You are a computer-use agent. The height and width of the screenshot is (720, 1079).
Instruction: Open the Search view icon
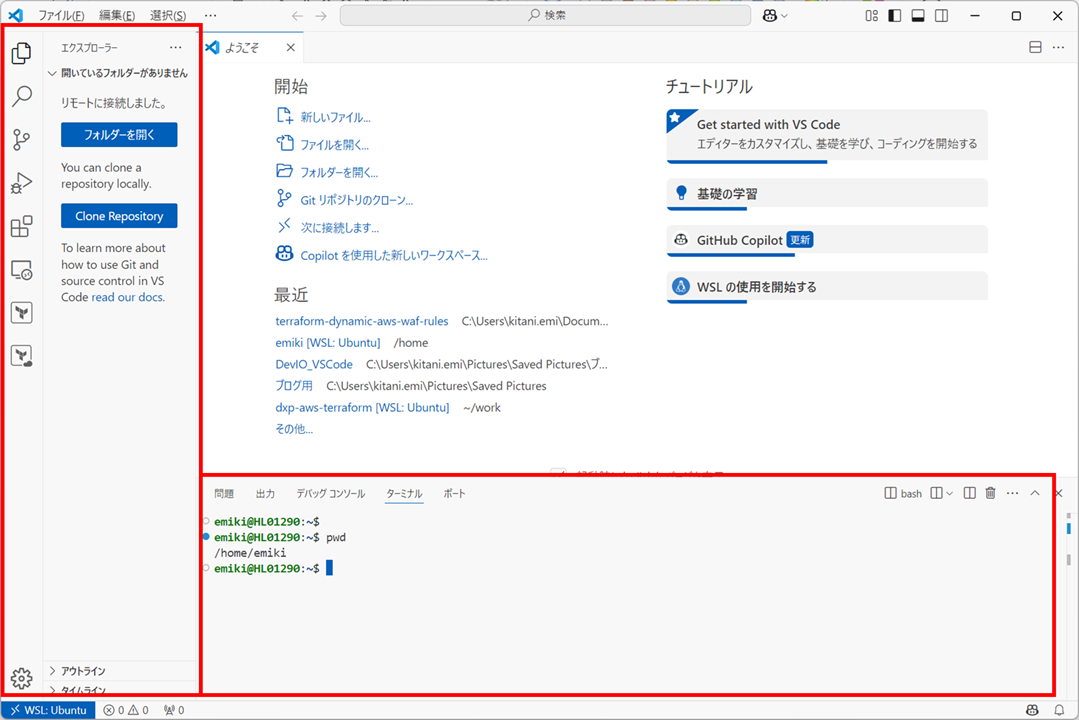point(21,96)
